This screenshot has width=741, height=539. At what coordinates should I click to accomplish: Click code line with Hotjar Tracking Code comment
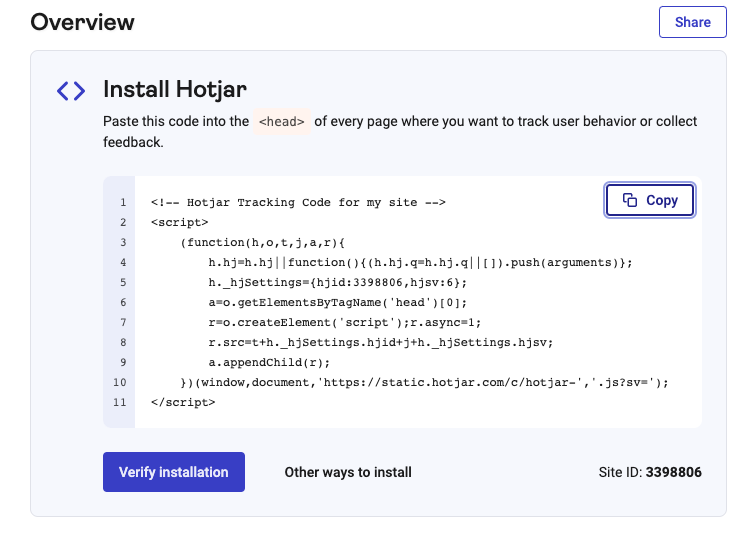point(298,203)
